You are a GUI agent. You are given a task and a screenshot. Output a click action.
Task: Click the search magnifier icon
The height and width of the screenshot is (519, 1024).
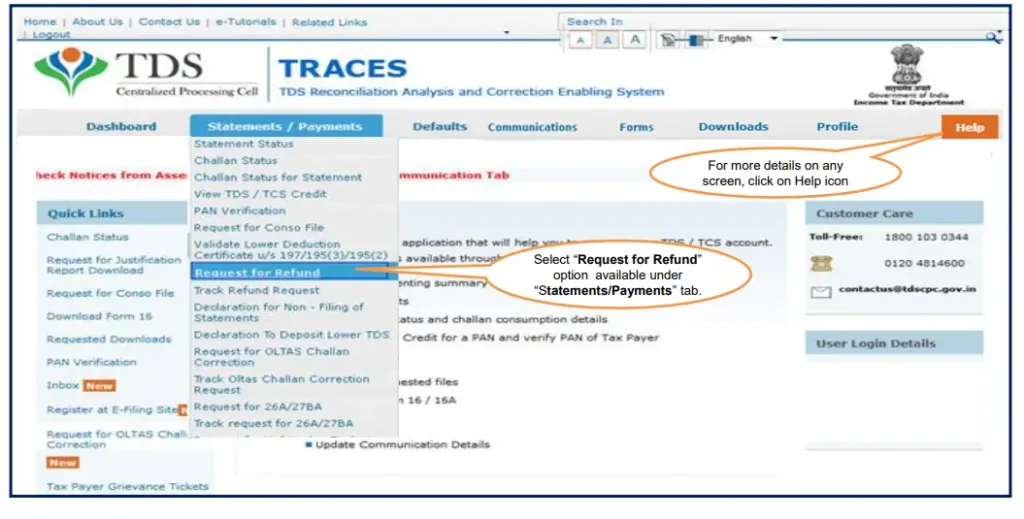coord(994,38)
